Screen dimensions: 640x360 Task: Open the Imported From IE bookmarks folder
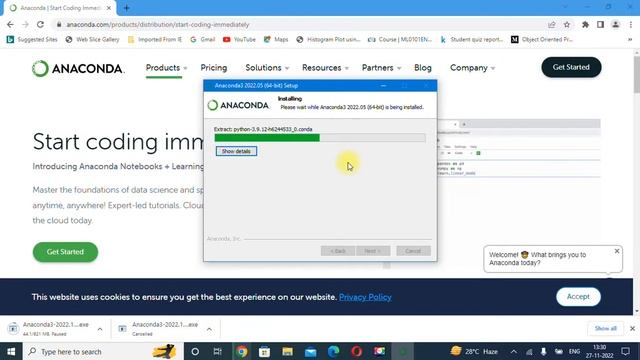pos(155,40)
